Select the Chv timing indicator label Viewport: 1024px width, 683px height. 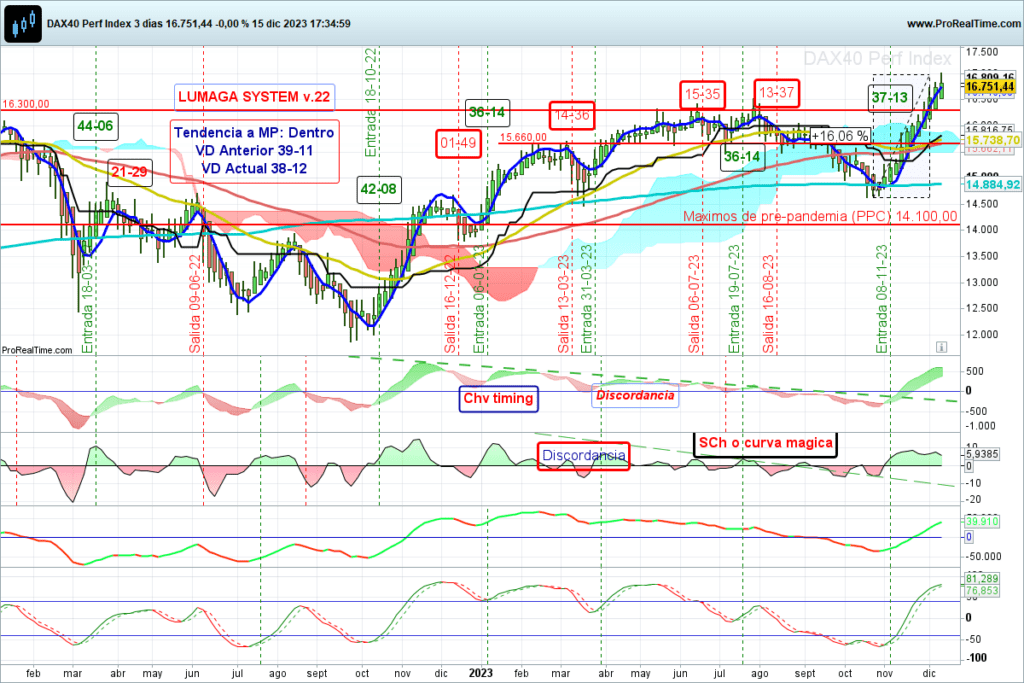pos(498,398)
